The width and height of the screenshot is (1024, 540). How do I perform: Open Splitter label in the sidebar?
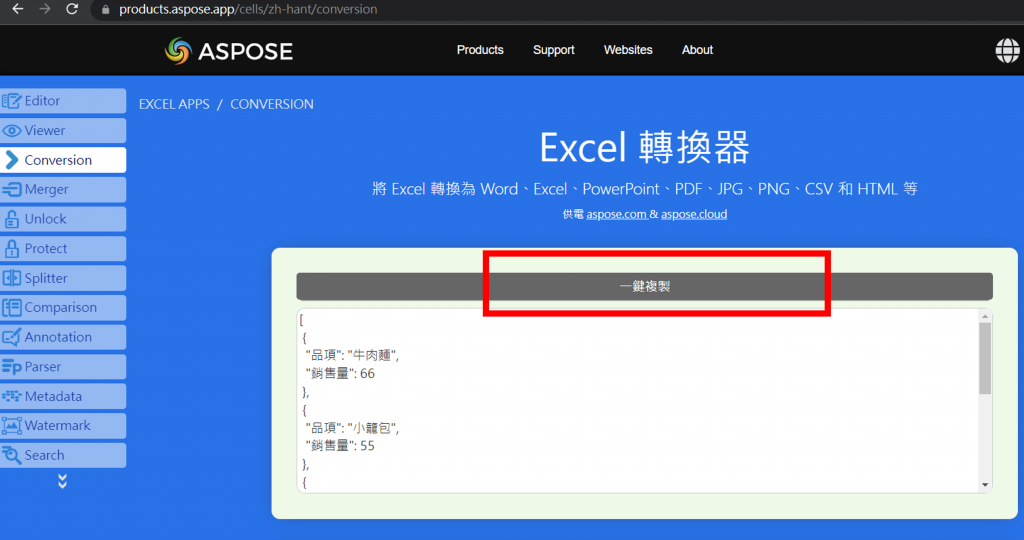(46, 278)
